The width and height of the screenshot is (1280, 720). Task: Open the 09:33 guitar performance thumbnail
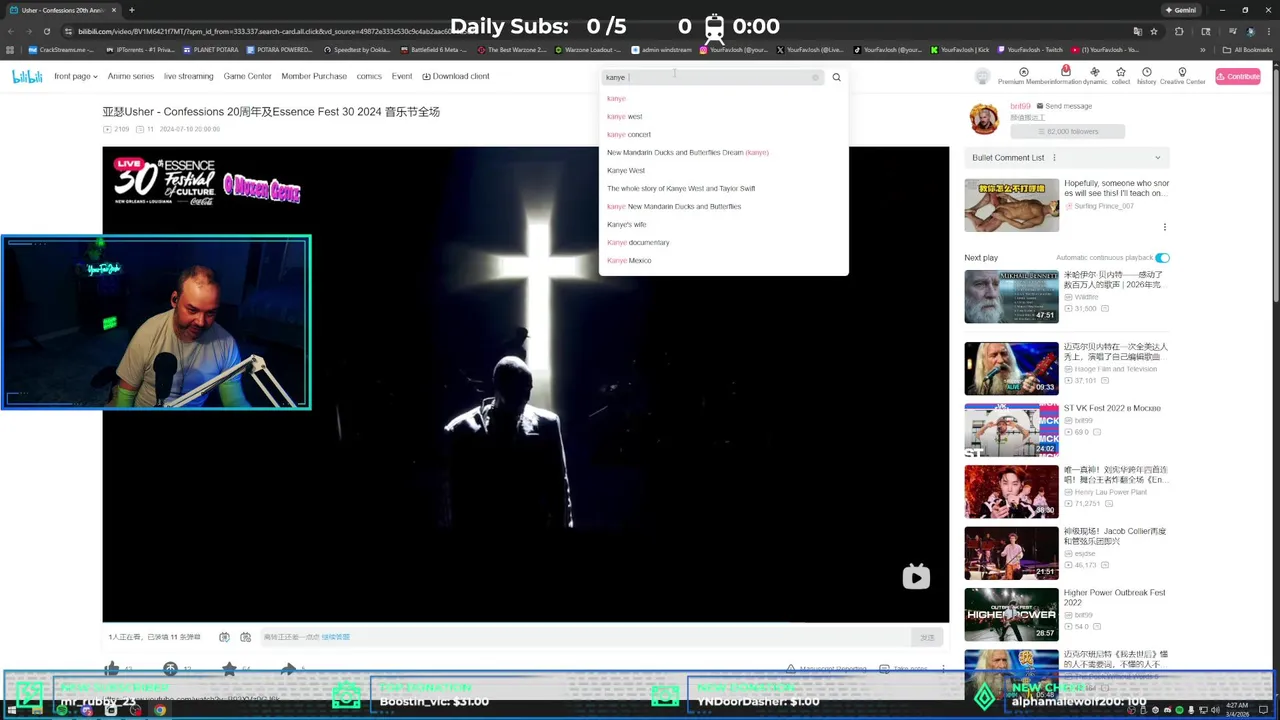[x=1011, y=368]
